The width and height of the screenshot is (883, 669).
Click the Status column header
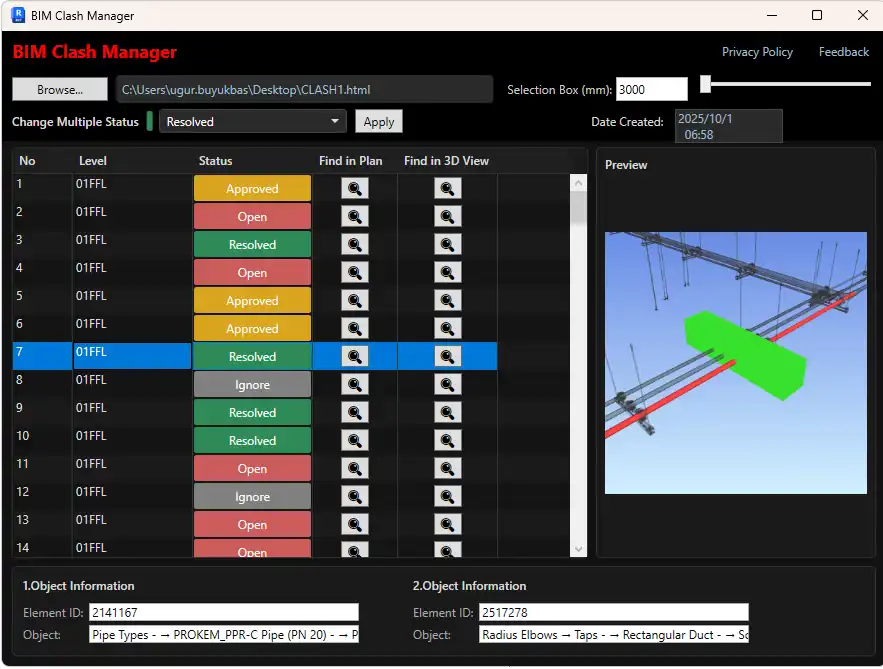coord(216,161)
